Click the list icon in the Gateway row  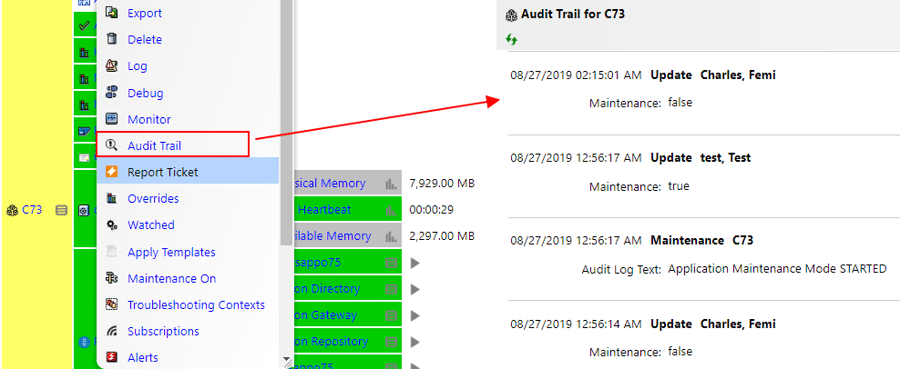pyautogui.click(x=391, y=316)
